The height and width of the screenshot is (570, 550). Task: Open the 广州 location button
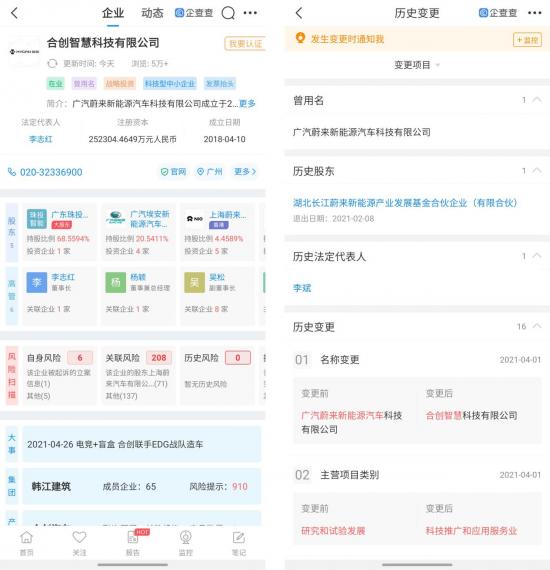[210, 172]
